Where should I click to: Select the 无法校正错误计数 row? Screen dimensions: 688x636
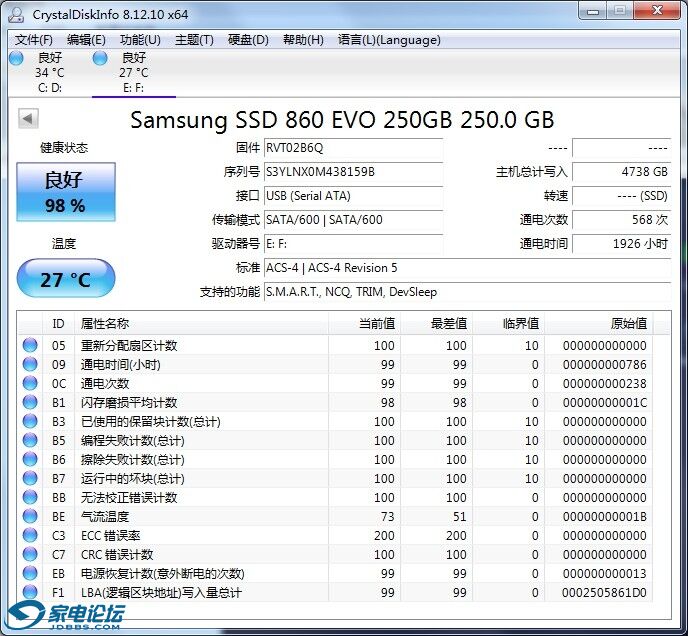[x=335, y=497]
